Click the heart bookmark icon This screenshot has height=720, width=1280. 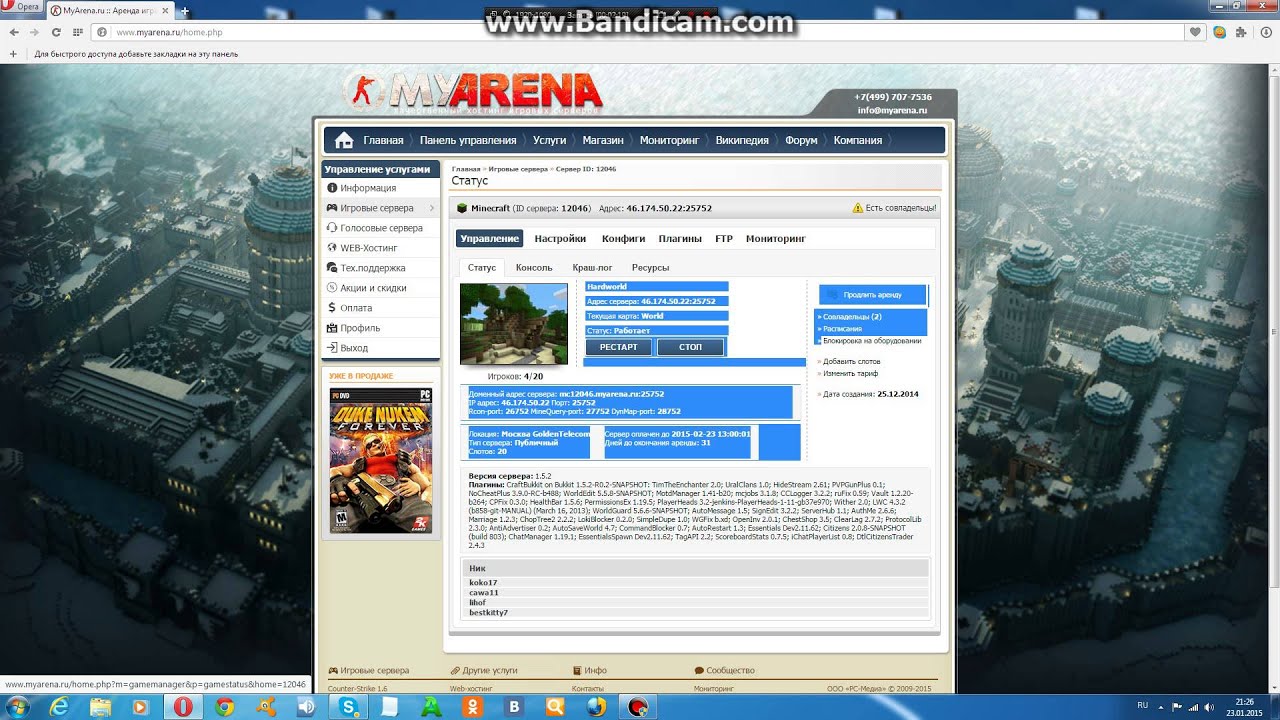[1195, 32]
